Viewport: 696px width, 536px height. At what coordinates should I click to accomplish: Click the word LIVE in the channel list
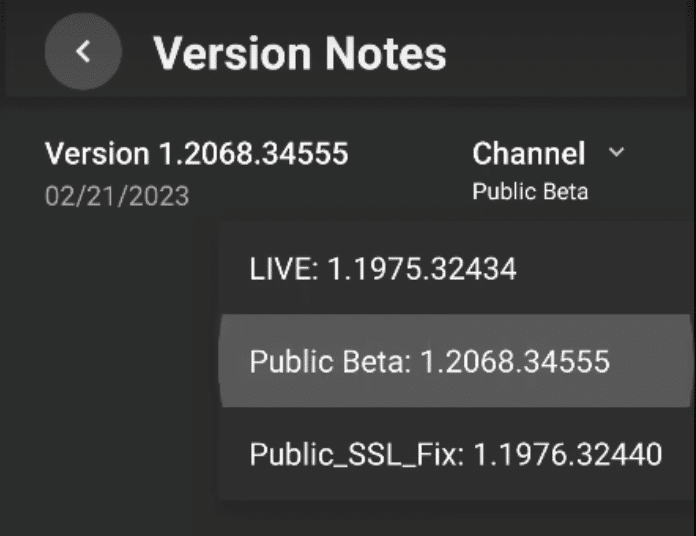[280, 268]
